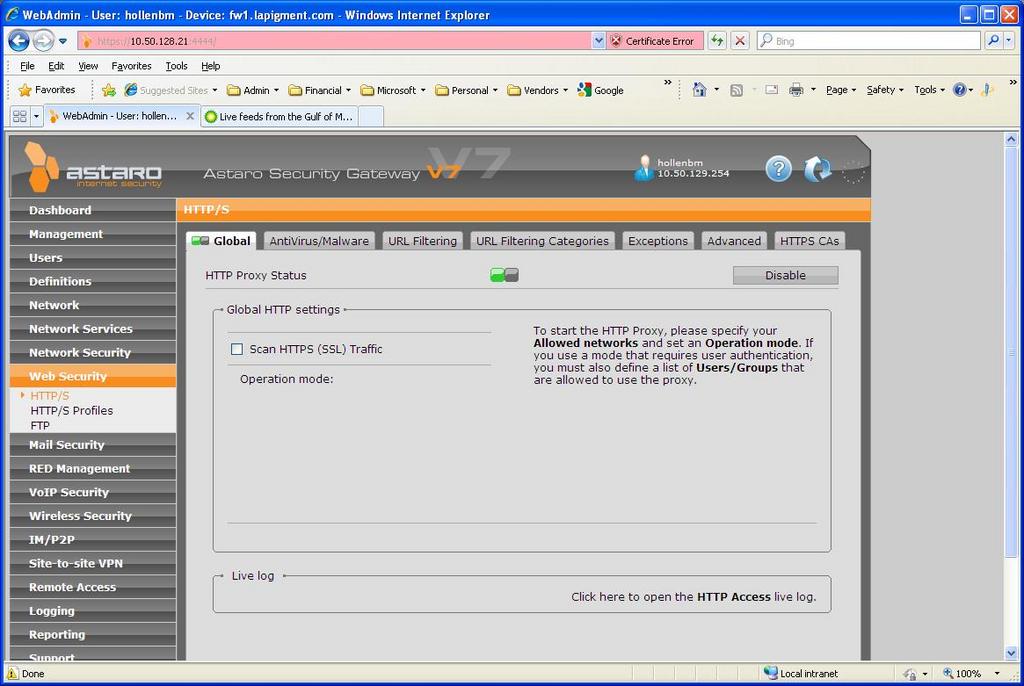Switch to the URL Filtering Categories tab
1024x686 pixels.
click(x=542, y=241)
